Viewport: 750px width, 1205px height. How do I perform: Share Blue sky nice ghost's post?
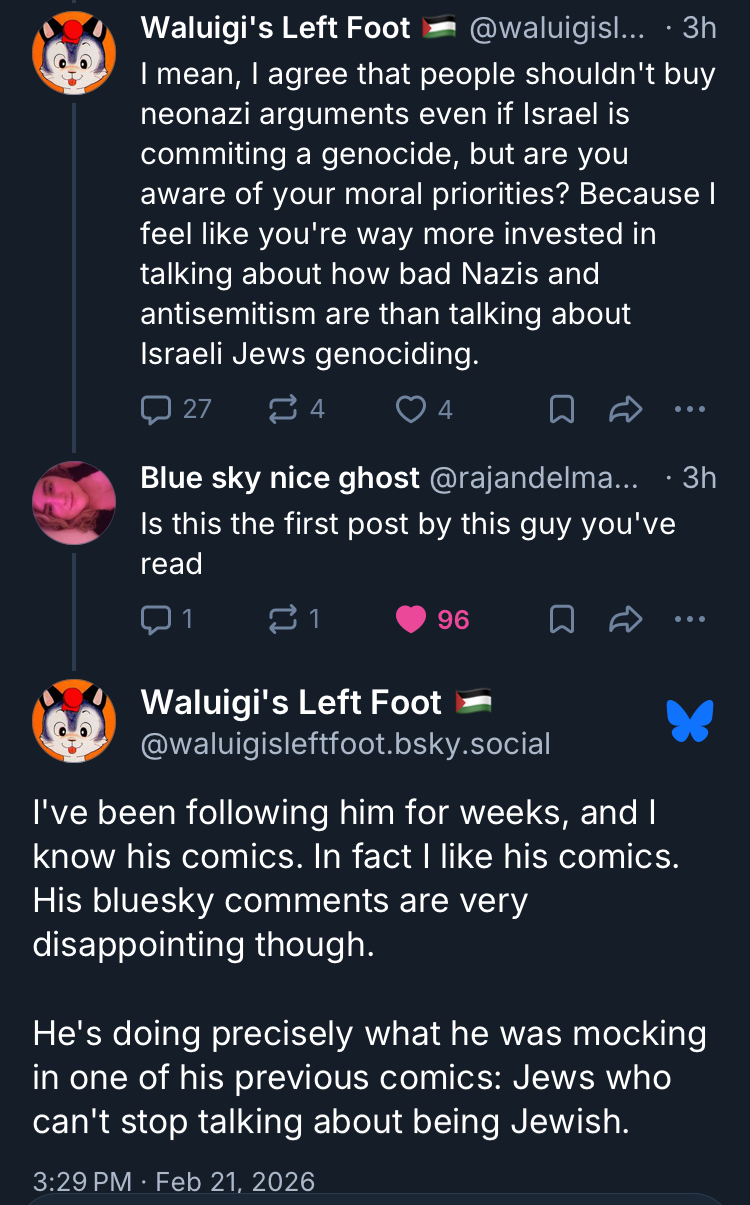click(625, 620)
